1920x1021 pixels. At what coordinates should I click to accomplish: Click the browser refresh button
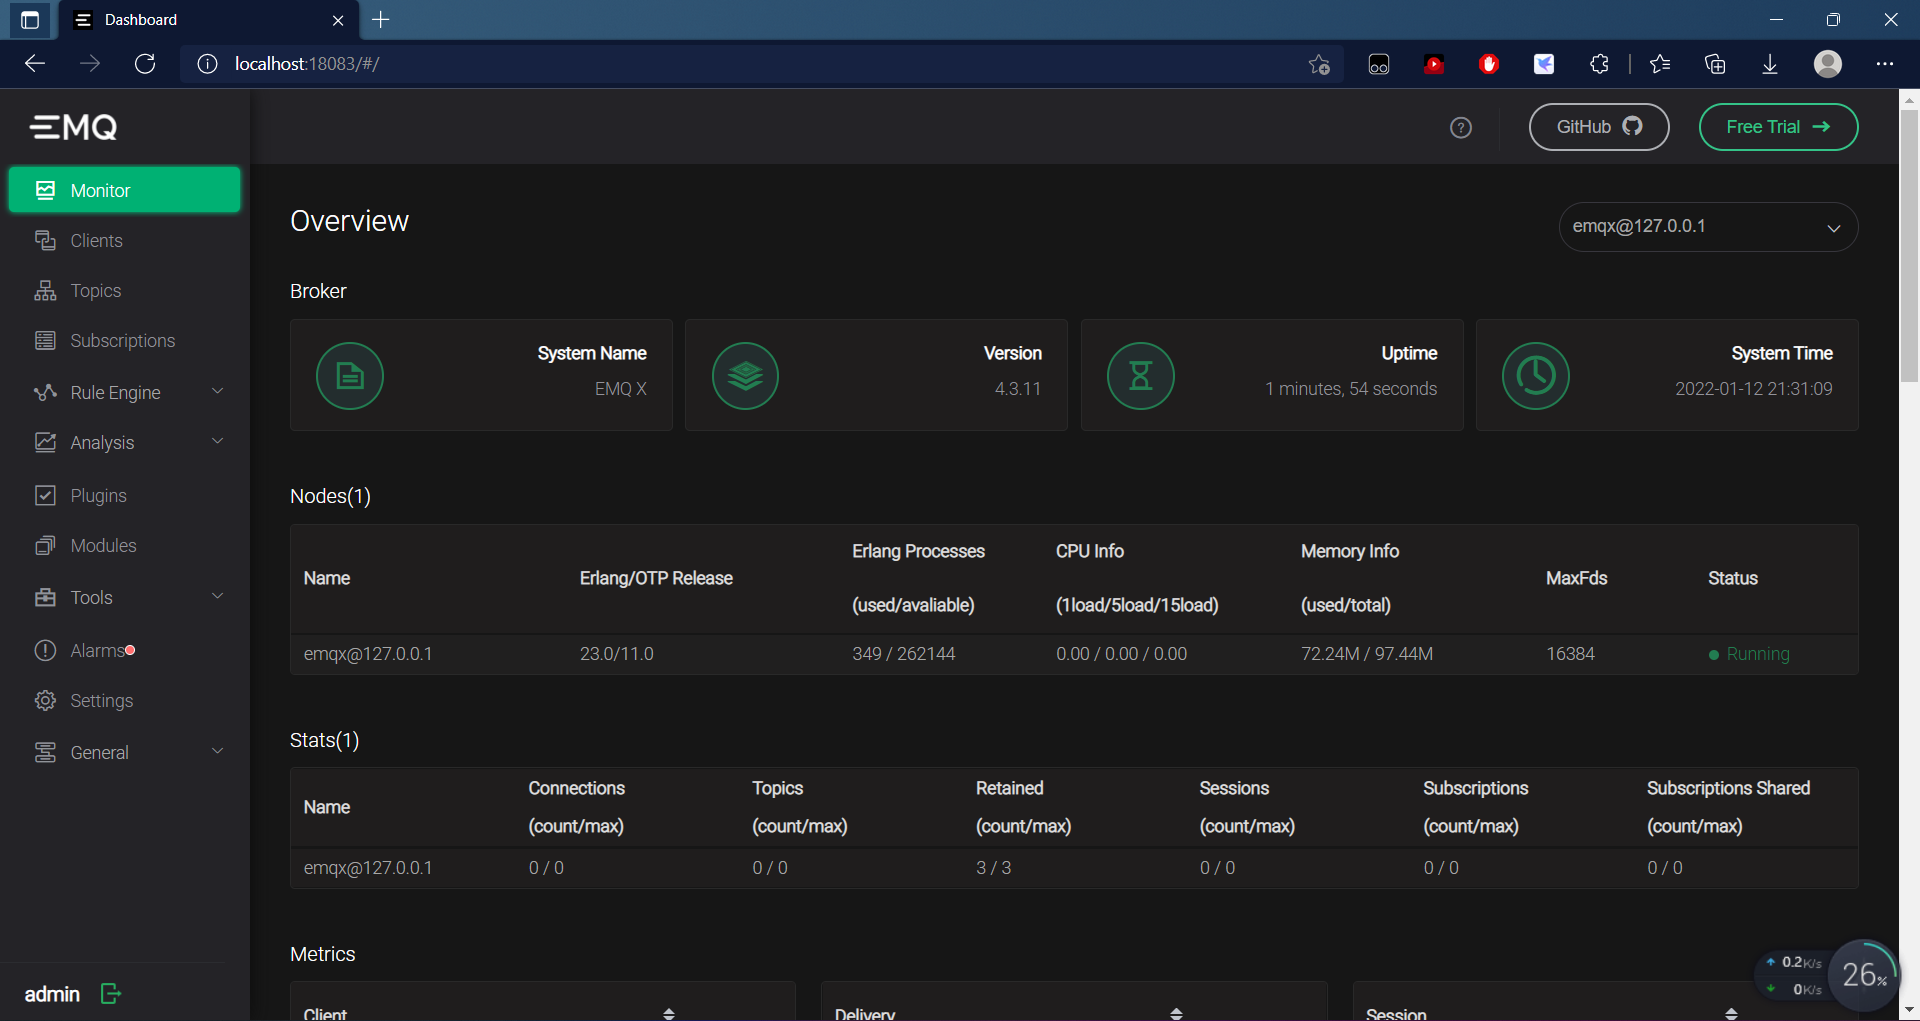145,64
